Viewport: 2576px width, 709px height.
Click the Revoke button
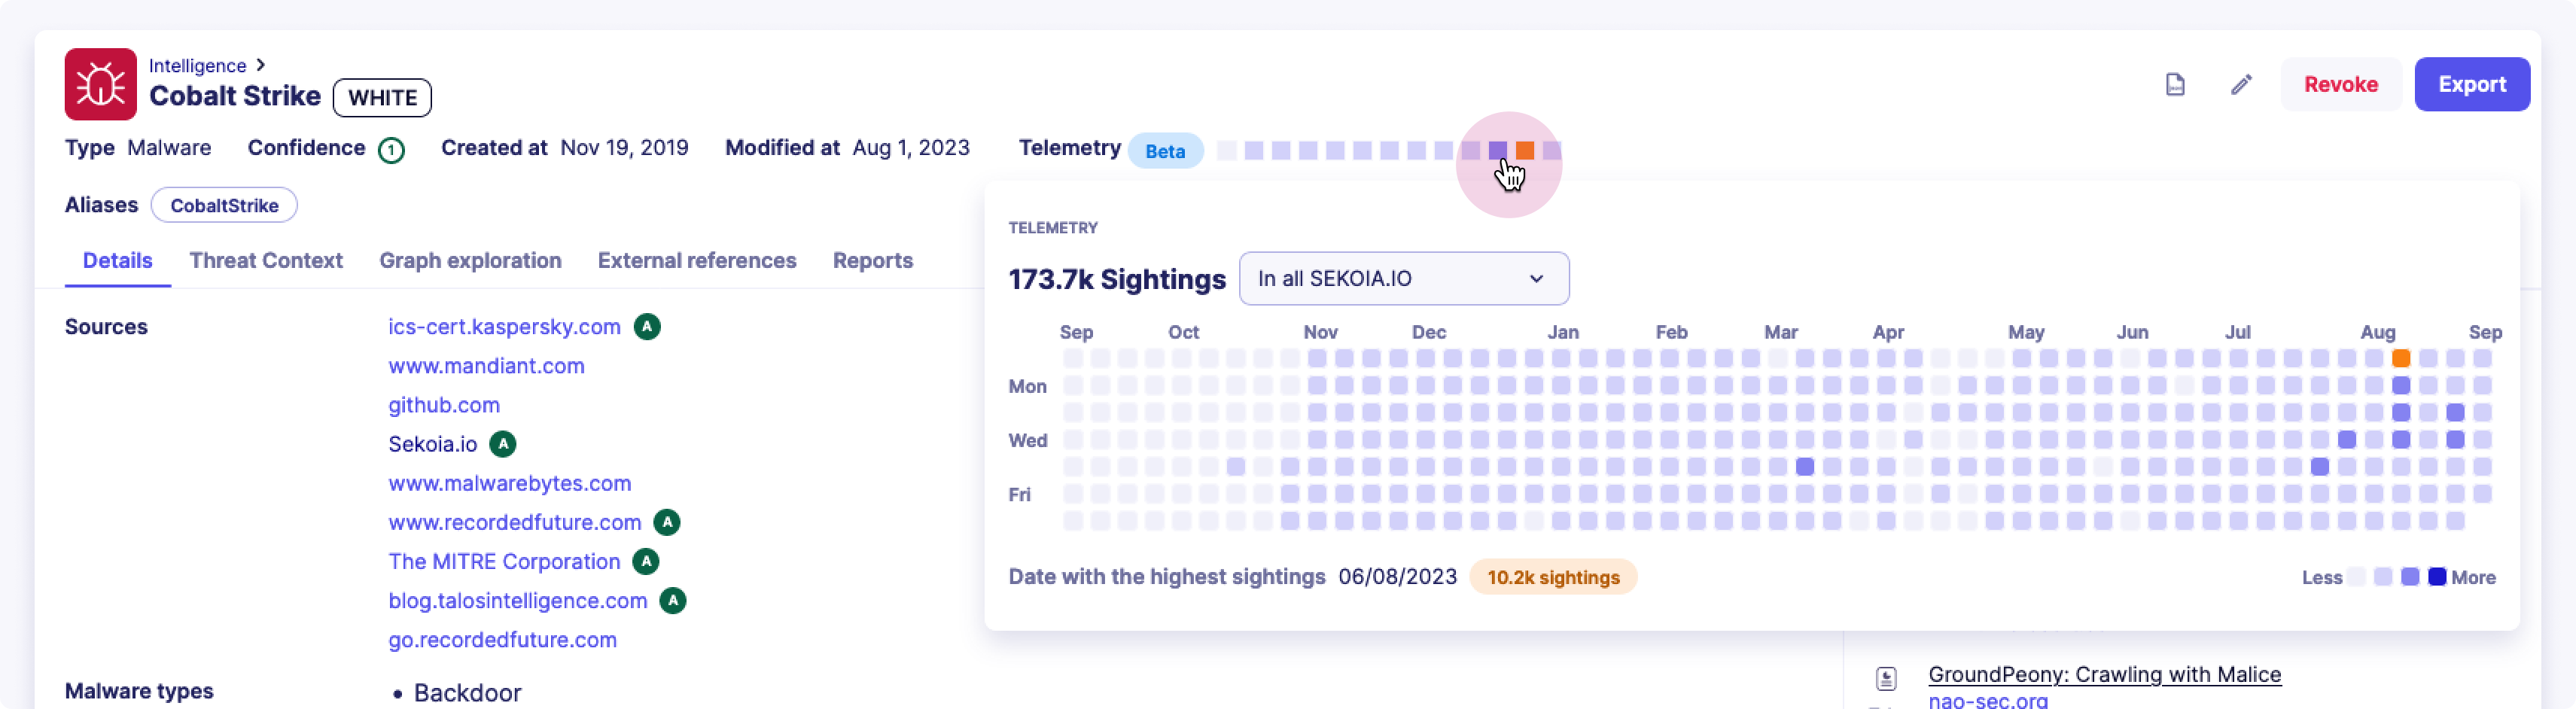tap(2341, 84)
